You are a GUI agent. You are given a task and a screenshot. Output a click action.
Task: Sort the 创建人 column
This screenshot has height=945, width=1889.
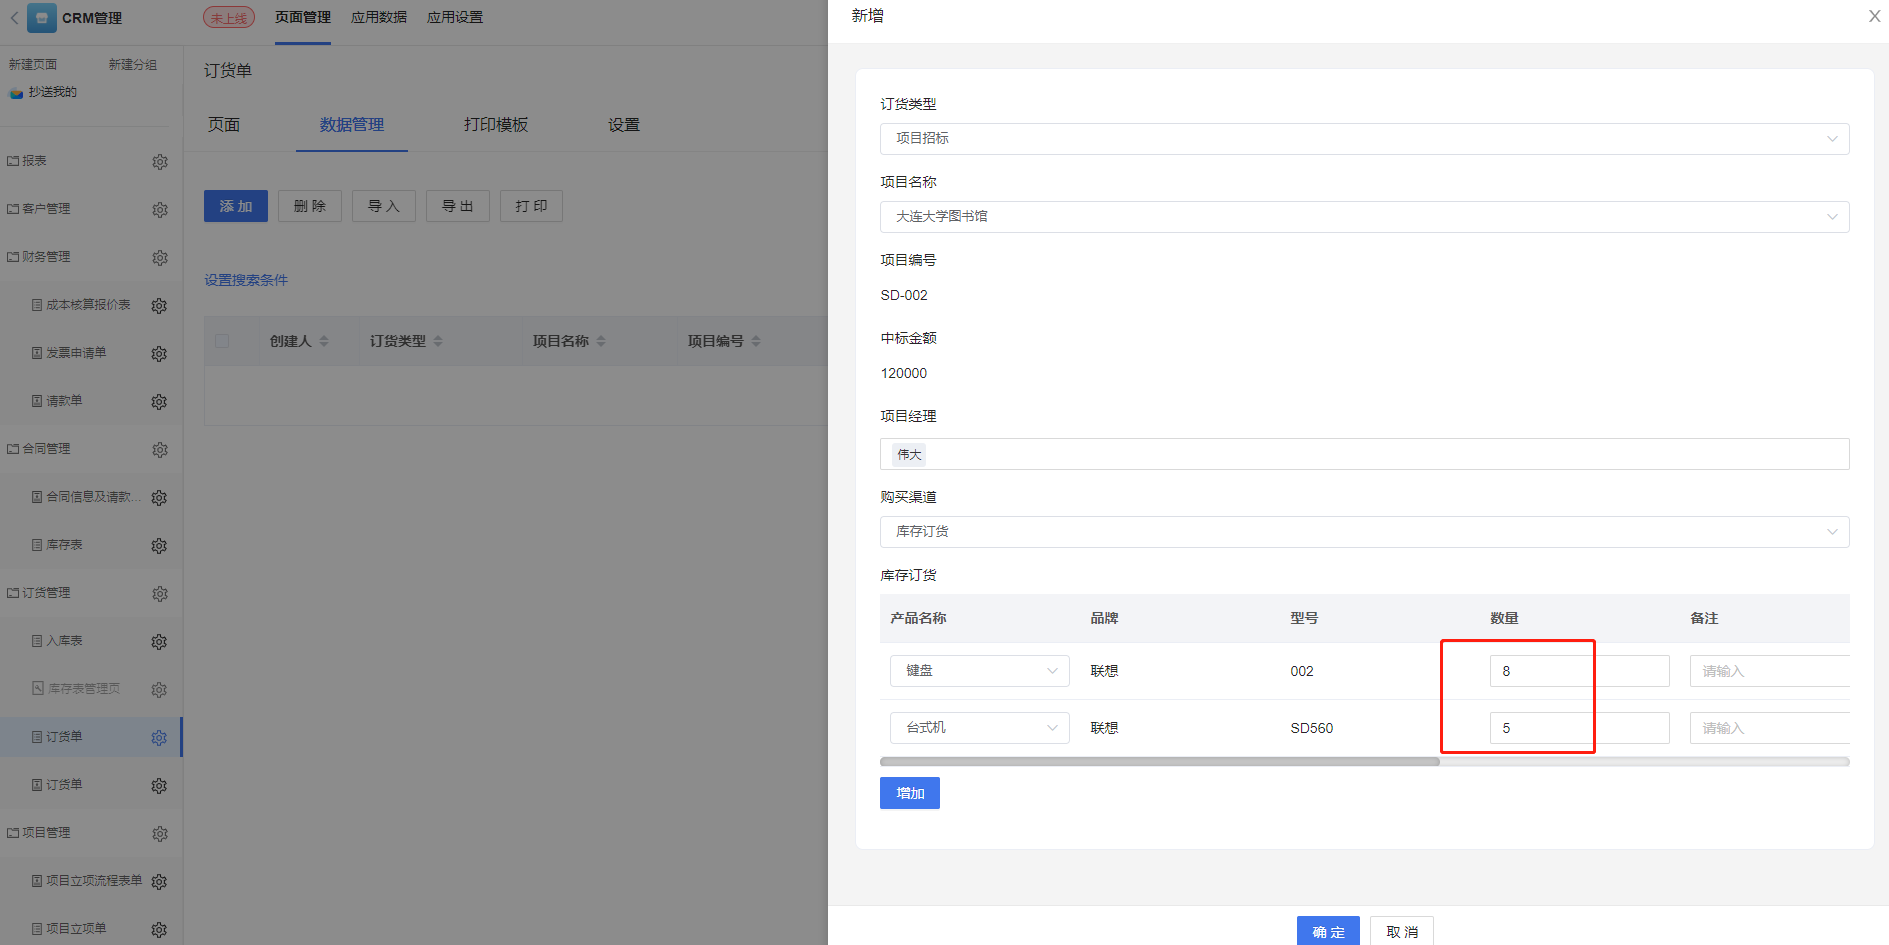[x=324, y=341]
